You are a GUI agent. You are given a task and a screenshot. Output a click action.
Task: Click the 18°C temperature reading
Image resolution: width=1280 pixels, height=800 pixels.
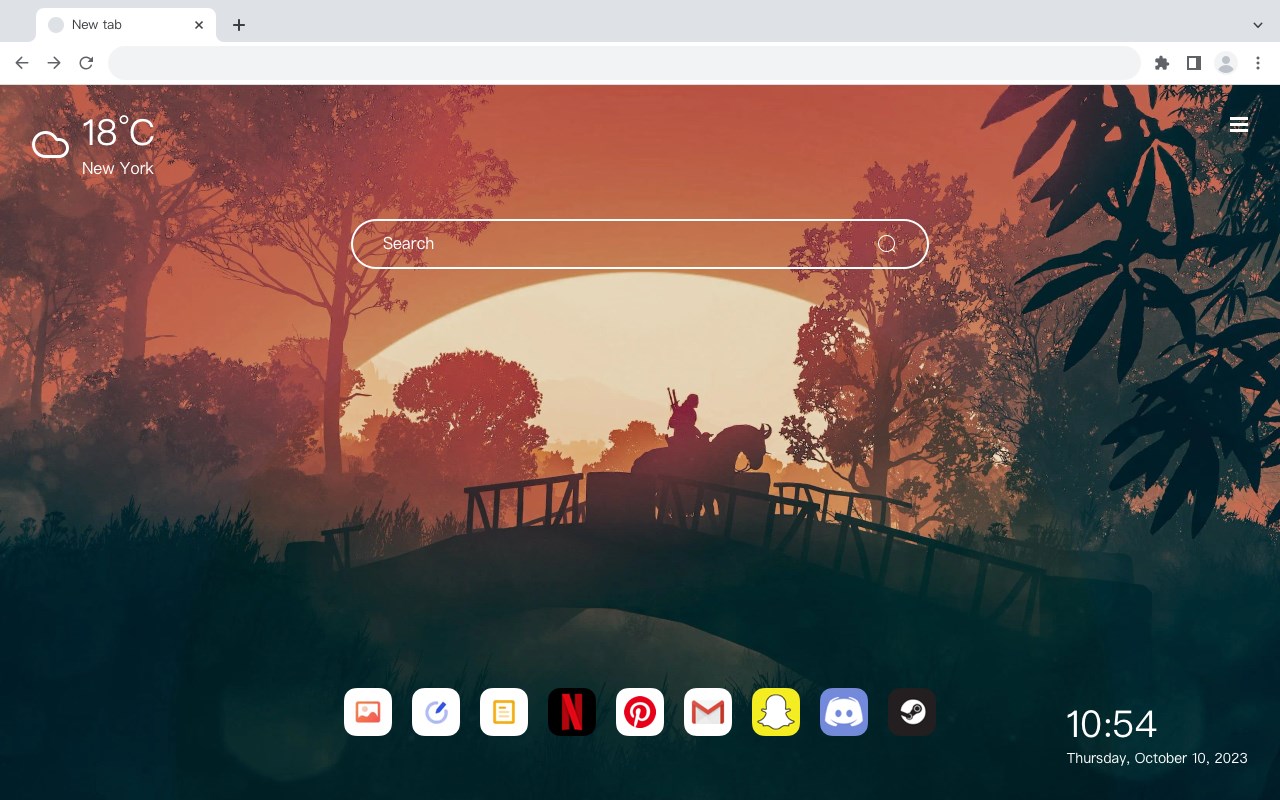pos(118,133)
